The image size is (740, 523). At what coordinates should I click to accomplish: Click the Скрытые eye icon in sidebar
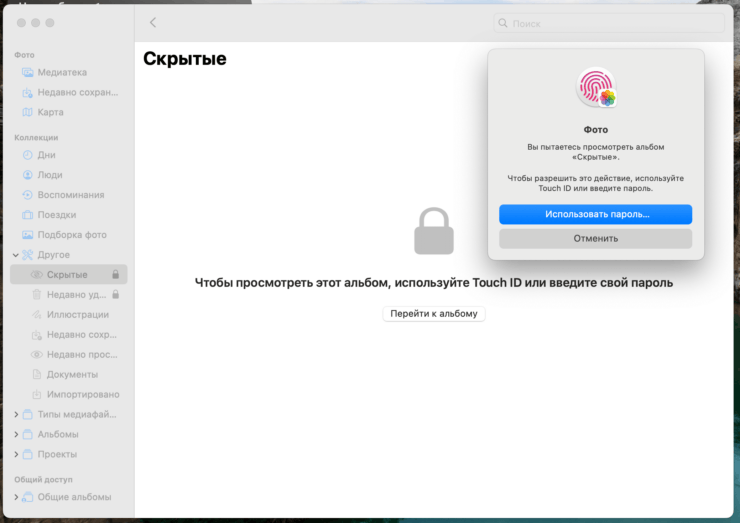37,275
